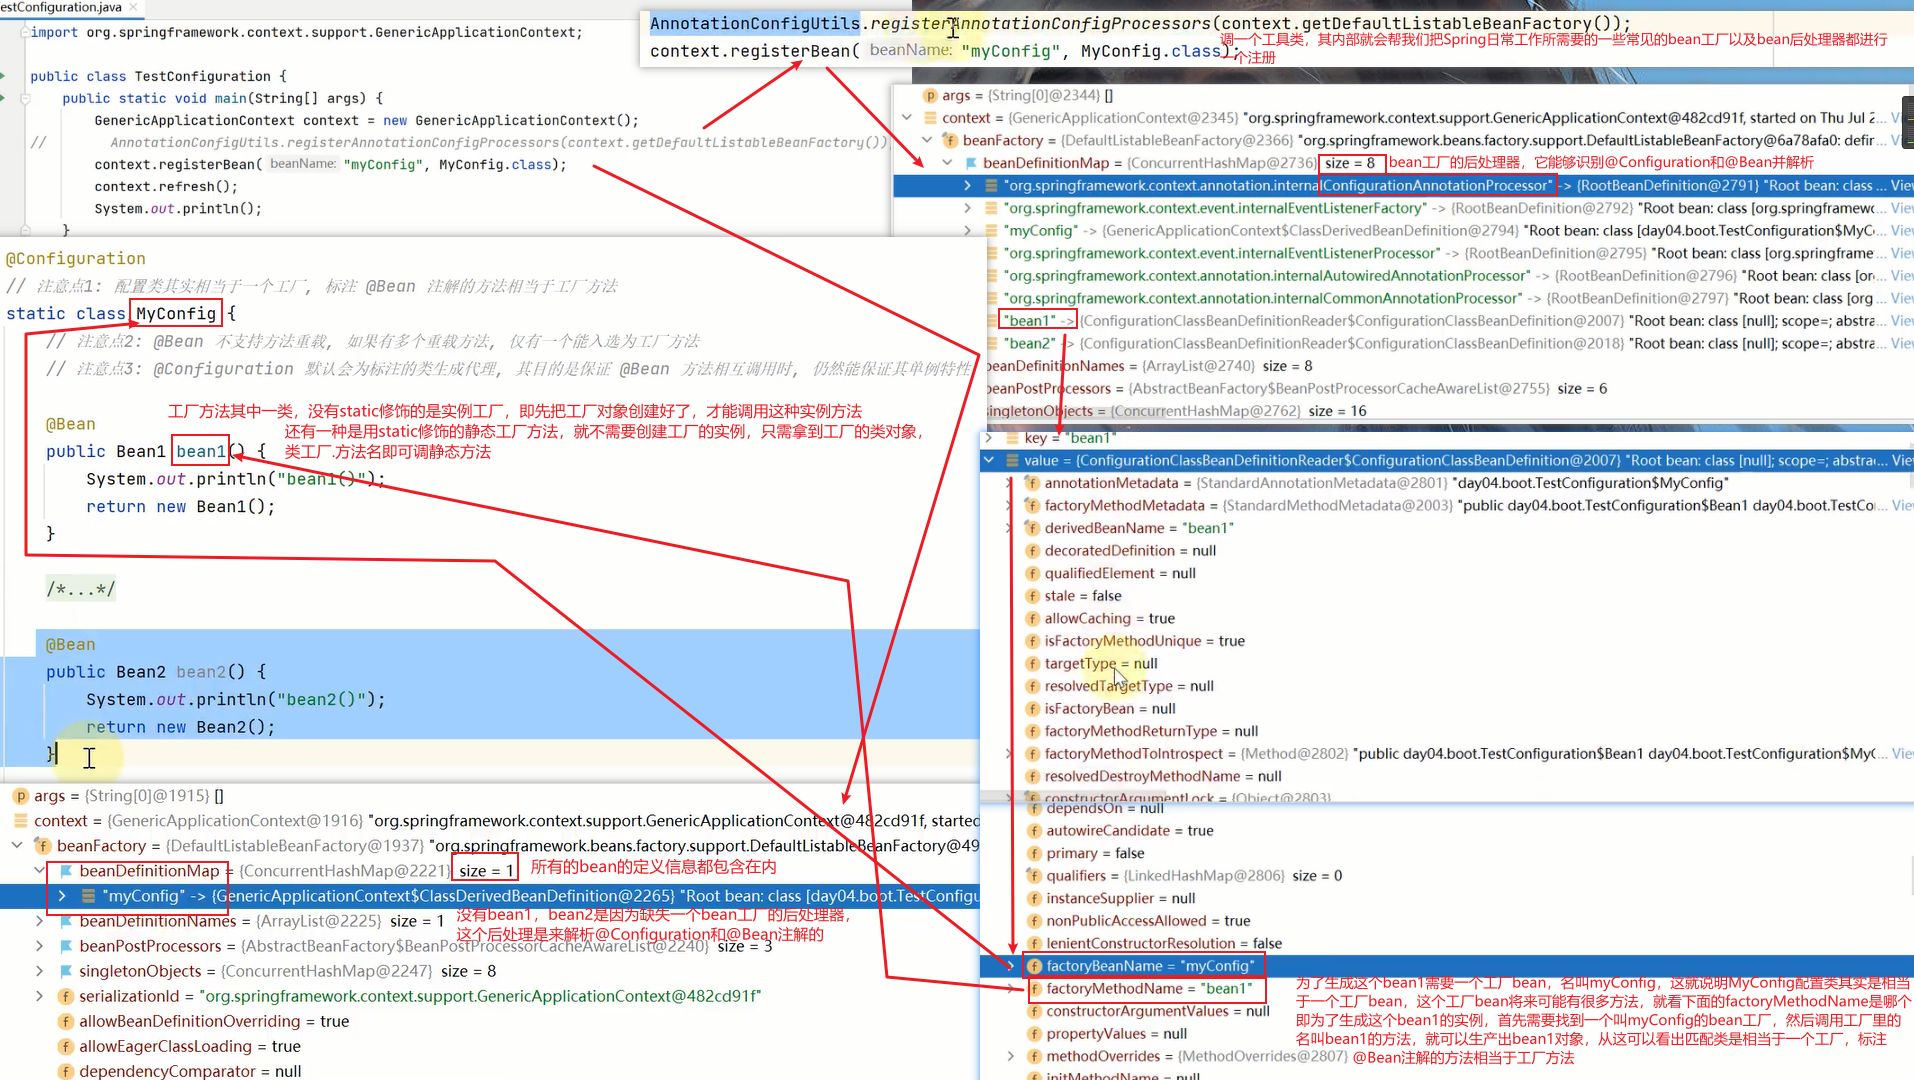The height and width of the screenshot is (1080, 1914).
Task: Click the primary field icon
Action: 1035,854
